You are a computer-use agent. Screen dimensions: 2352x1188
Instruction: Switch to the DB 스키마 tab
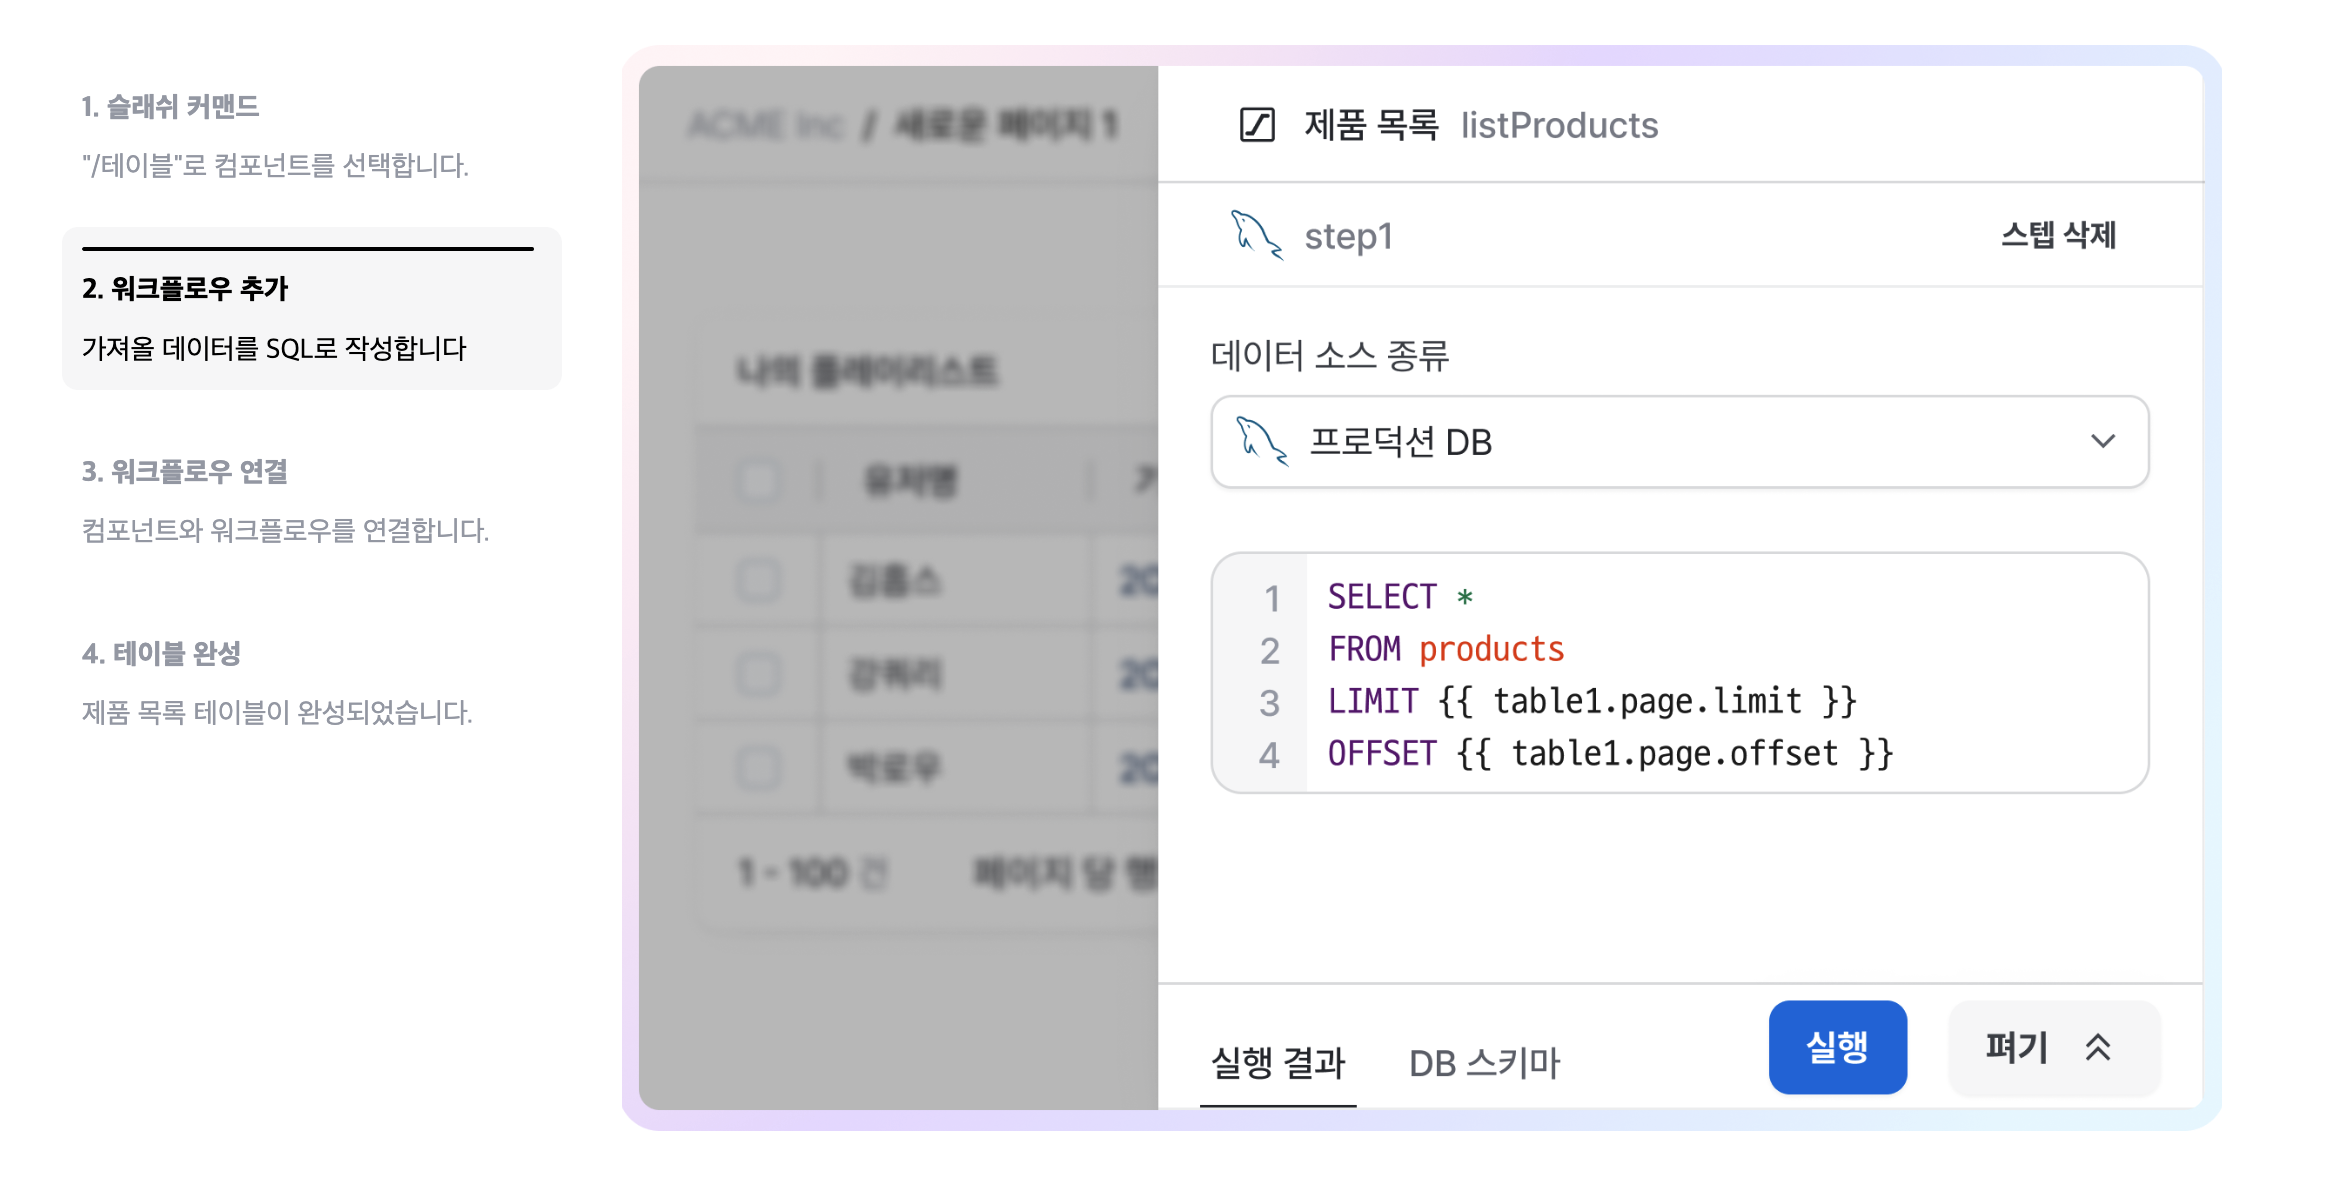pyautogui.click(x=1484, y=1063)
